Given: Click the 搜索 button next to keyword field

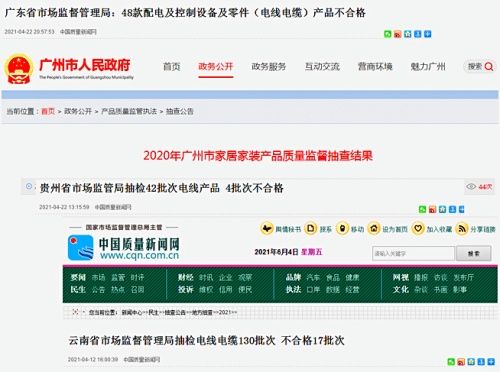Looking at the screenshot, I should click(474, 253).
